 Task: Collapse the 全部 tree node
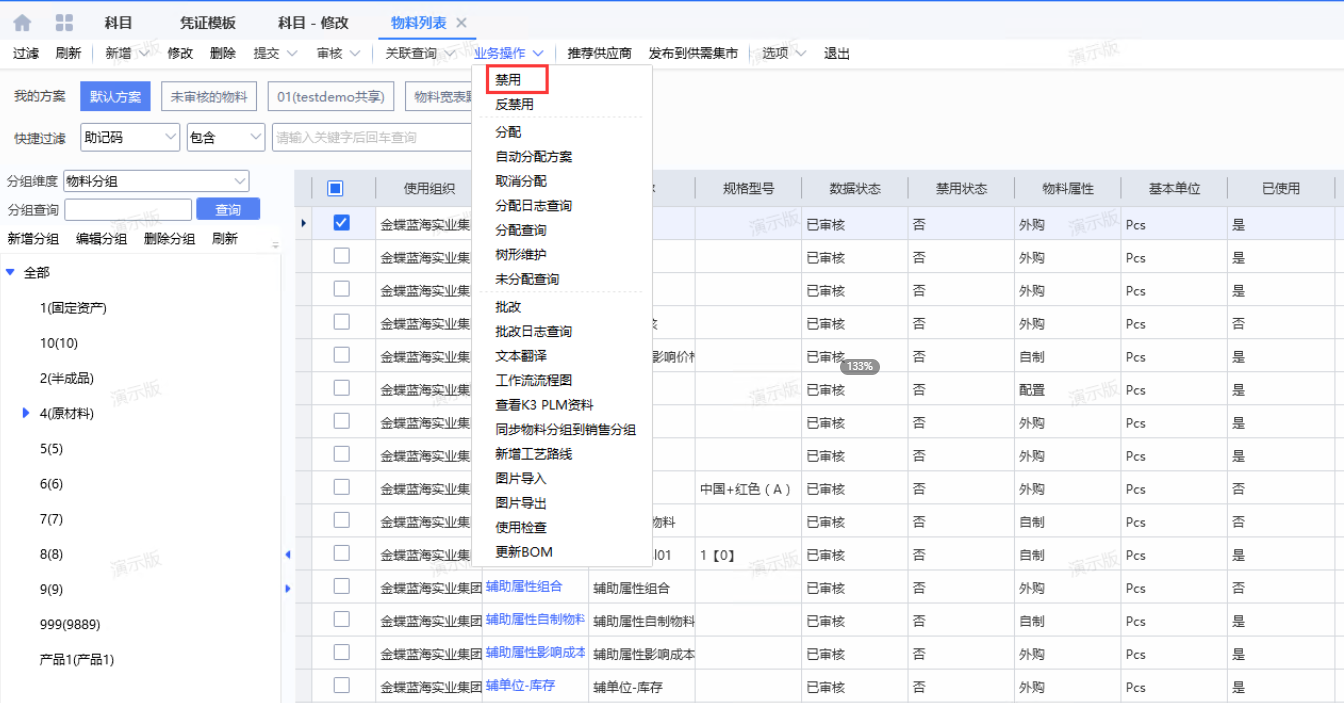tap(10, 272)
